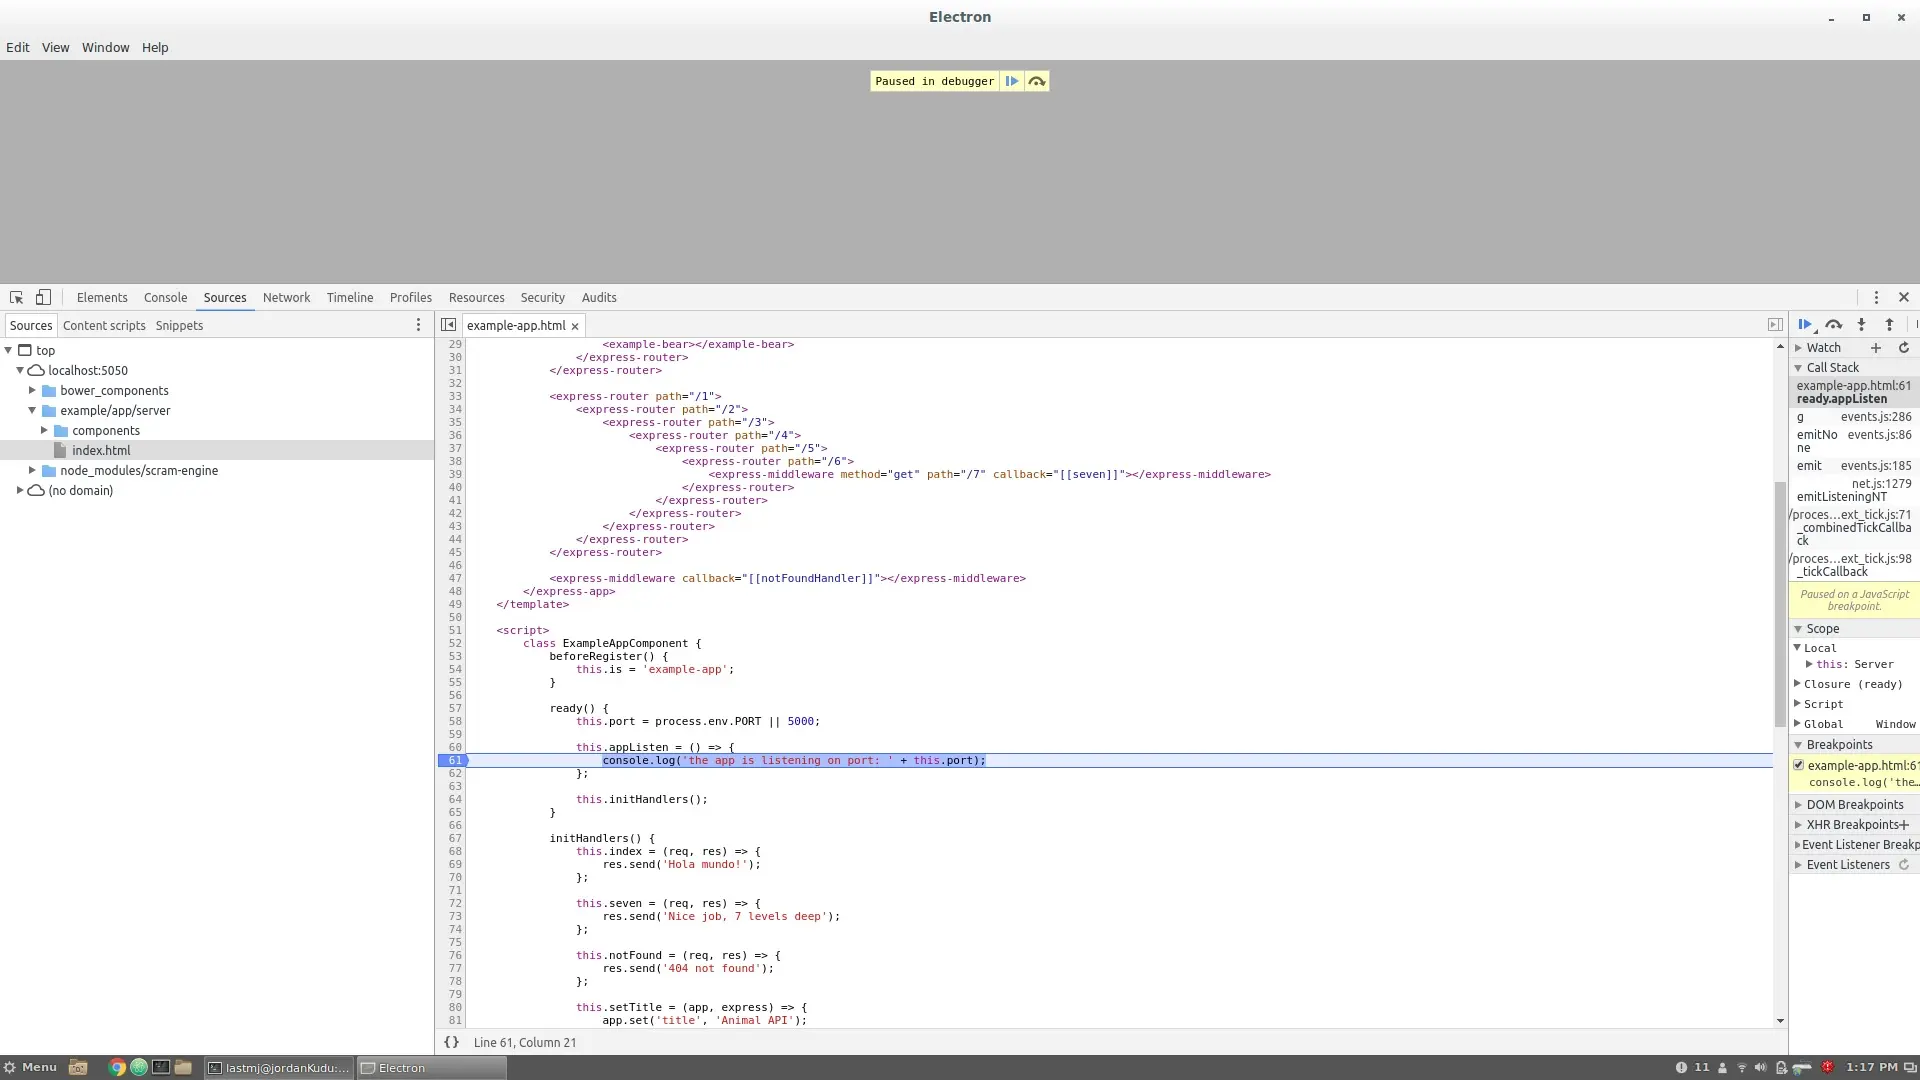Step over next function call
Screen dimensions: 1920x1080
tap(1833, 325)
